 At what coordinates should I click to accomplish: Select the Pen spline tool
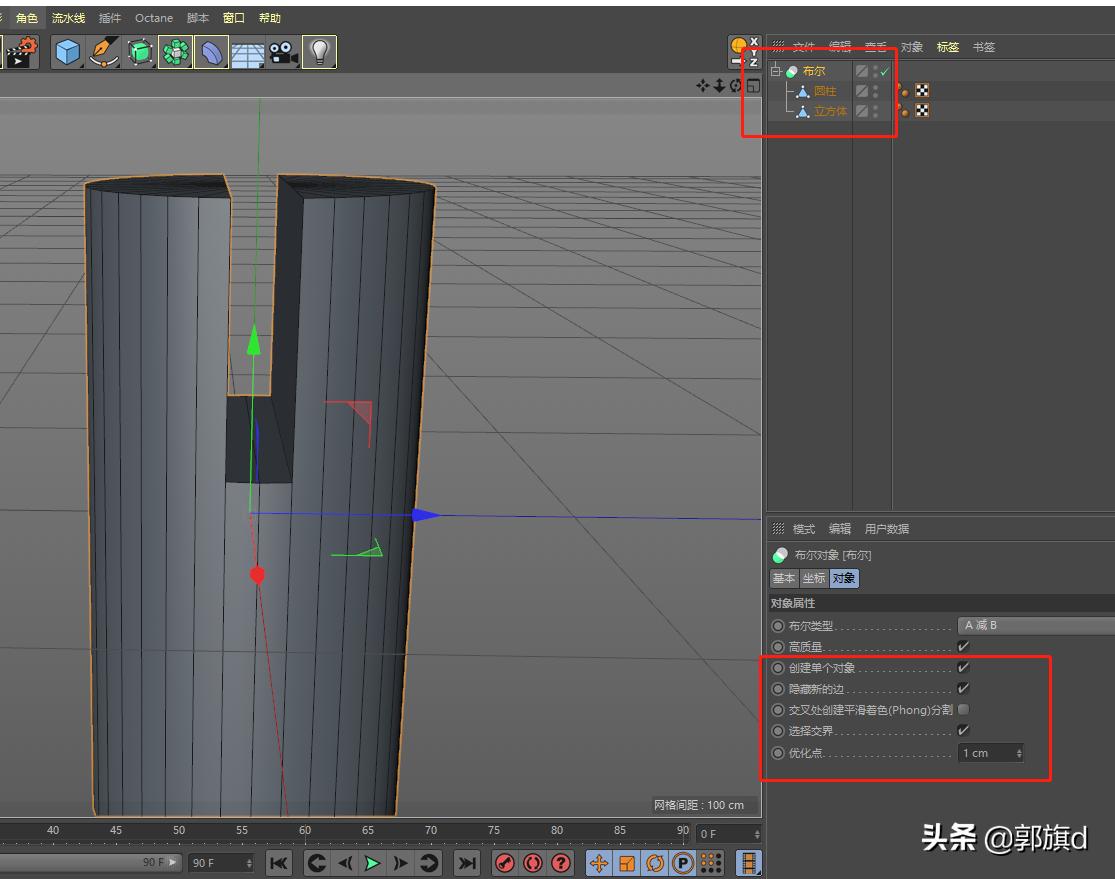(104, 53)
